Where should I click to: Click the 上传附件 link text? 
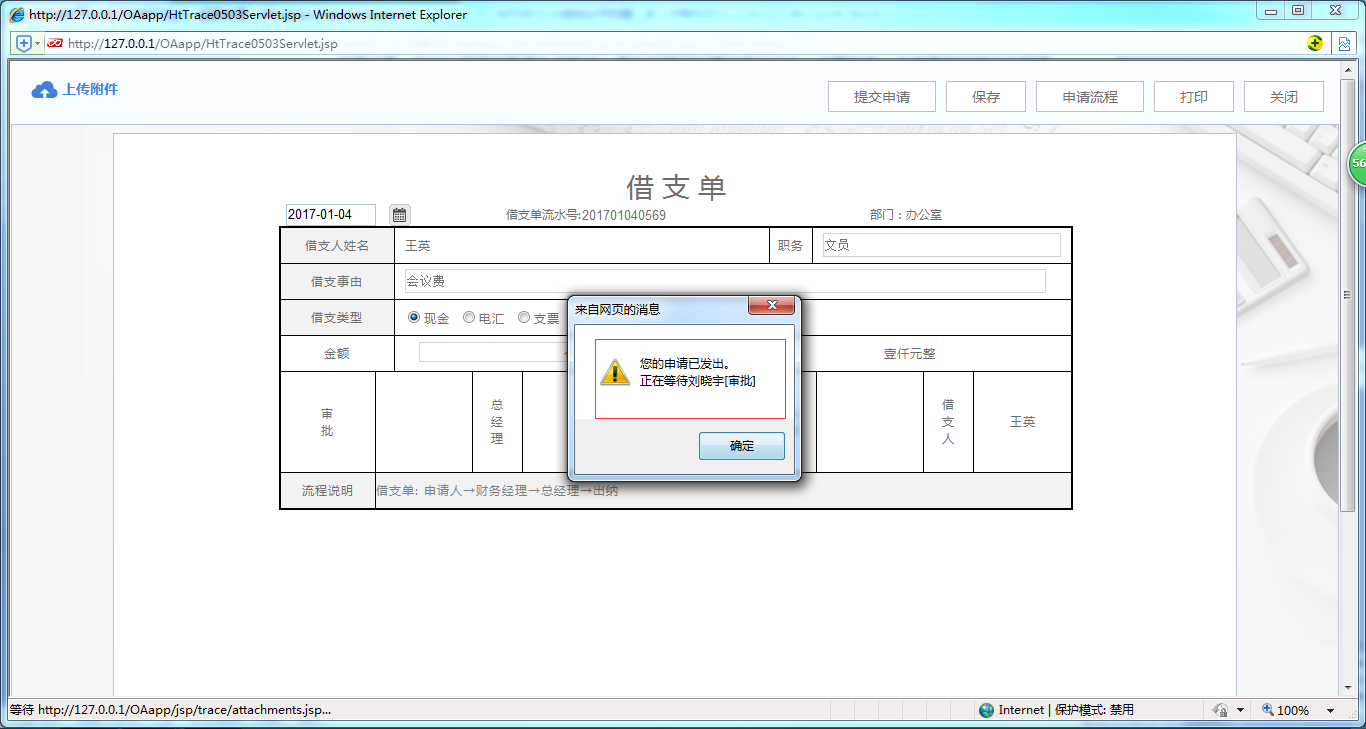[x=90, y=89]
